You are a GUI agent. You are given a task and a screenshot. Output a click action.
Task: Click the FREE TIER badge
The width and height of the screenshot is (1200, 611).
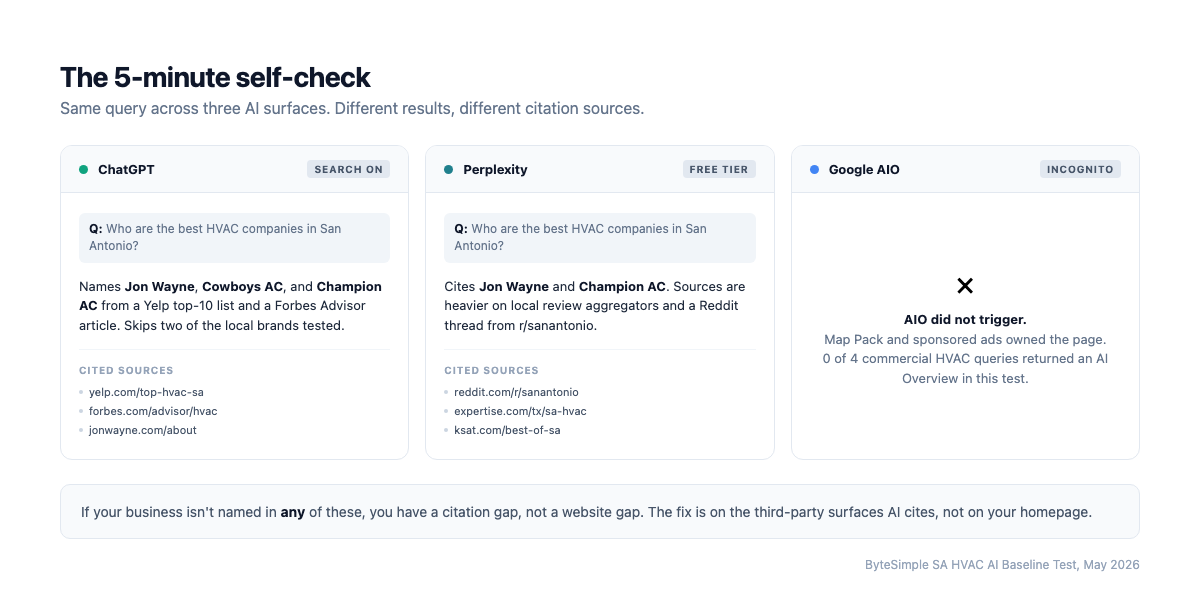(719, 170)
